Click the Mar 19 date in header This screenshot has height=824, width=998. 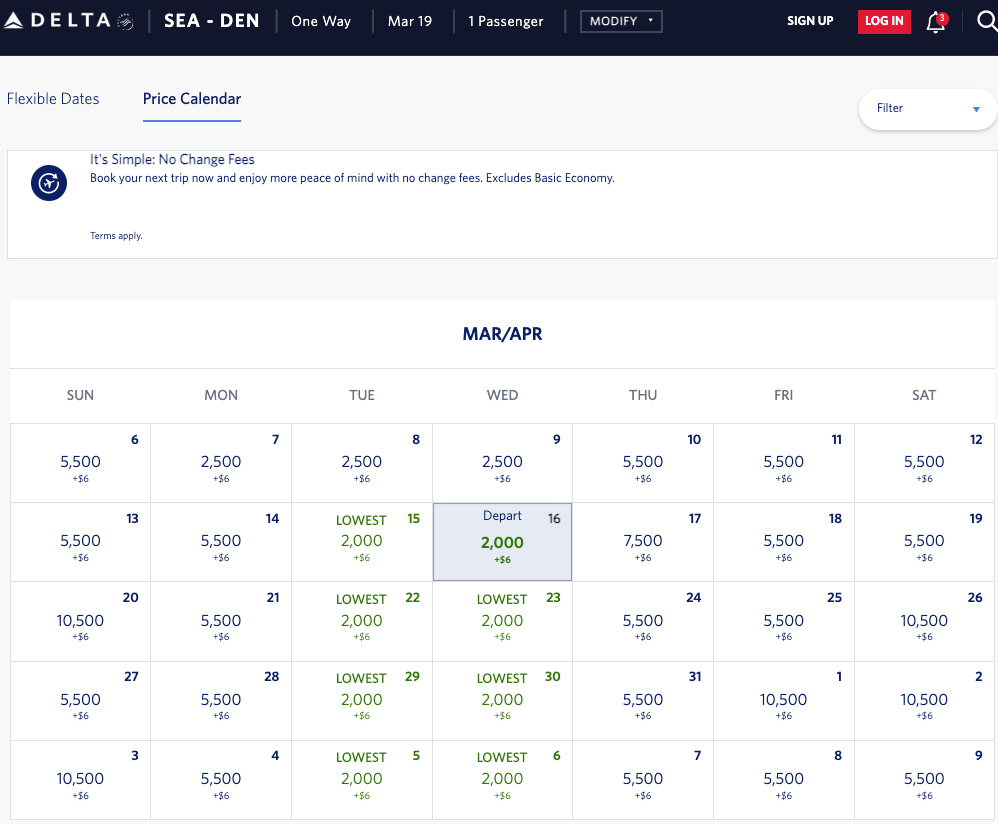[410, 21]
